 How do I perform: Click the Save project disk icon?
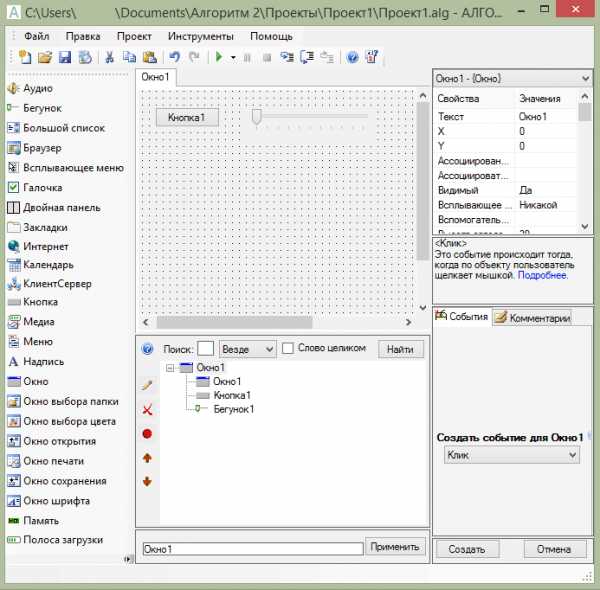65,57
